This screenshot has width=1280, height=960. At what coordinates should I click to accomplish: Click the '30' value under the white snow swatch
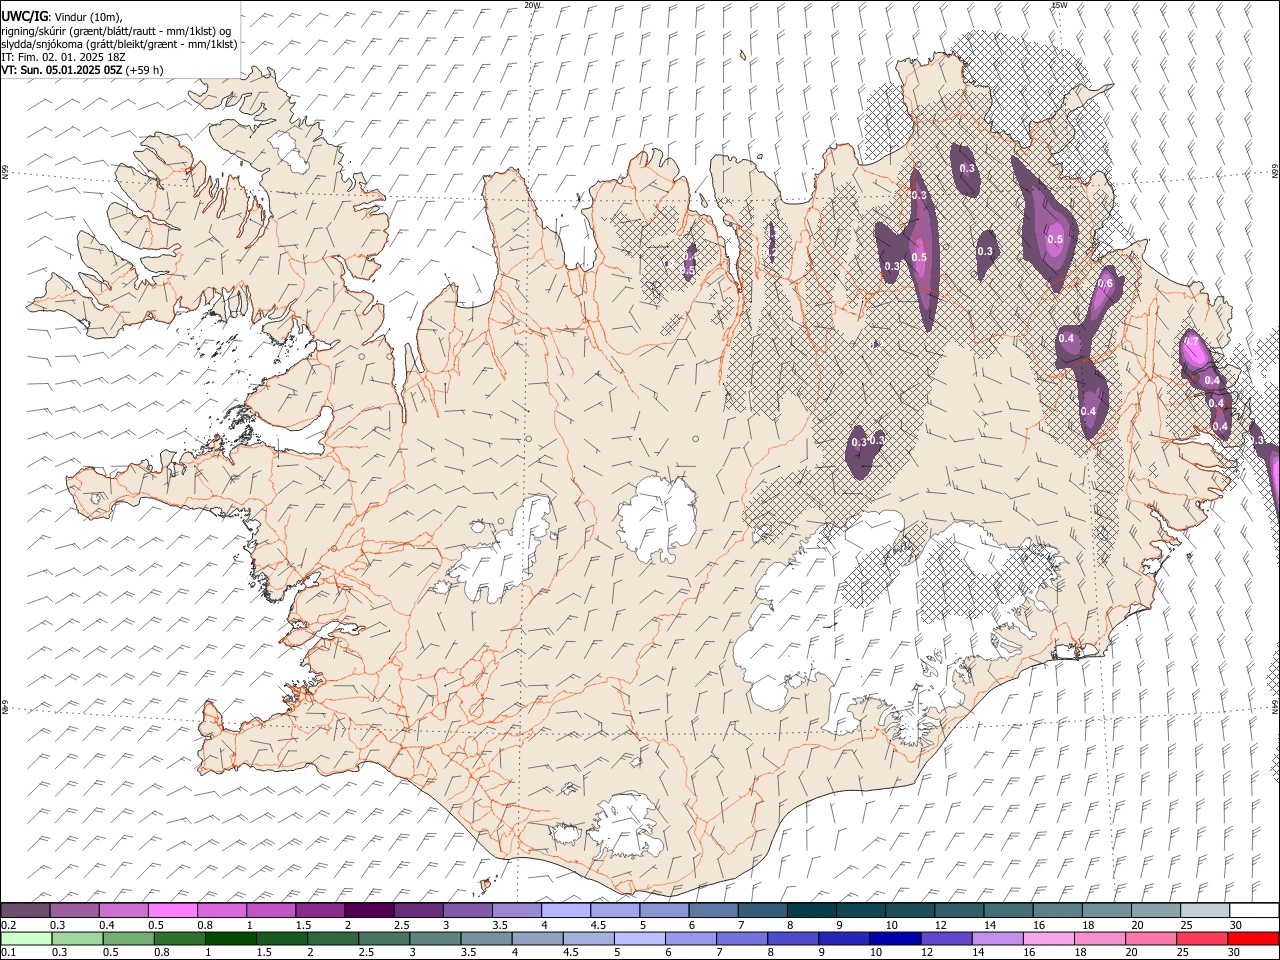1236,925
